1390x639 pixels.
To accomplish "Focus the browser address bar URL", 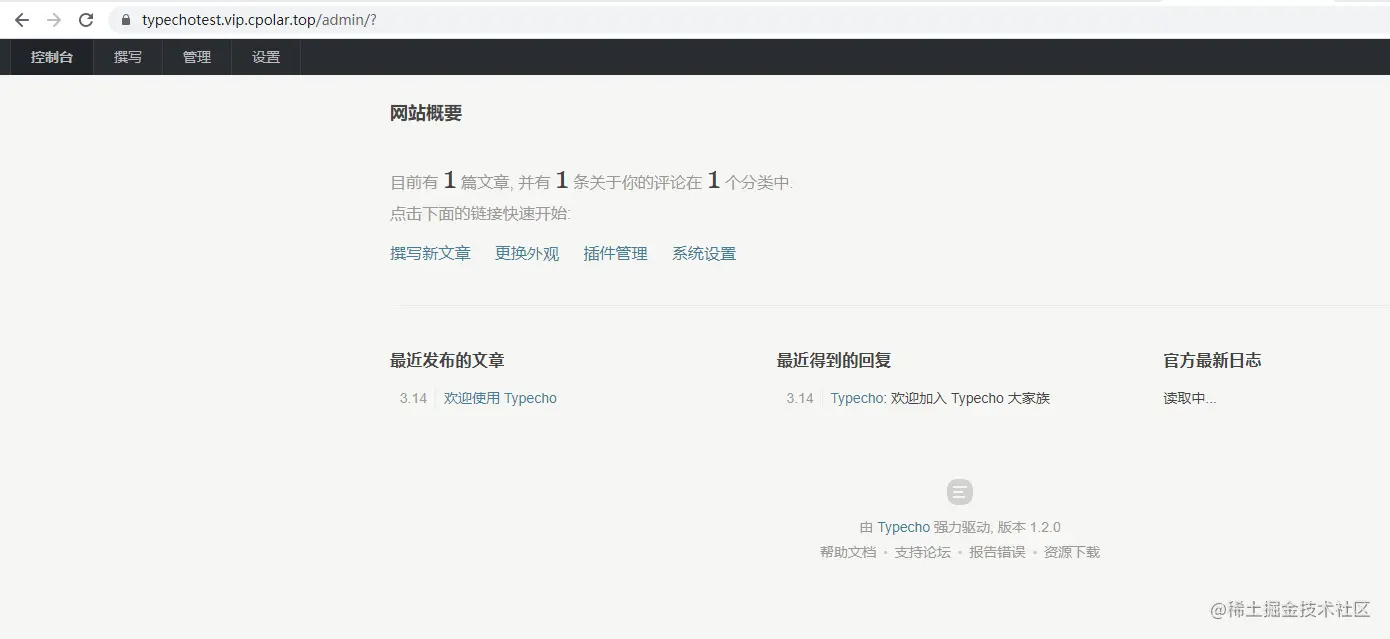I will tap(259, 20).
